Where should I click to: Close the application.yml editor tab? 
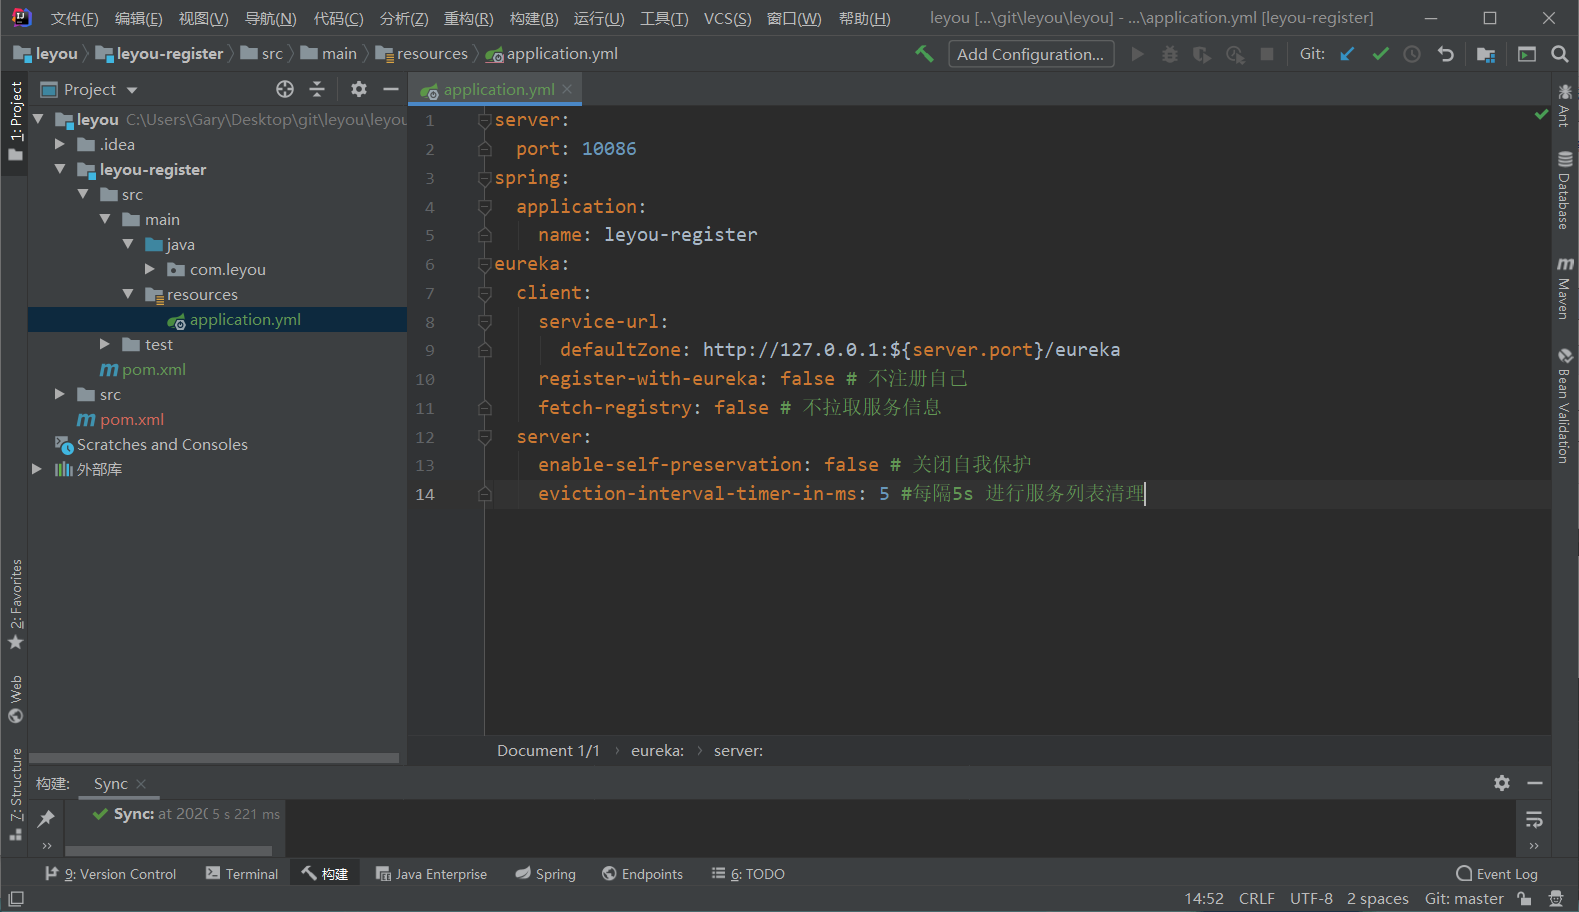(x=567, y=89)
